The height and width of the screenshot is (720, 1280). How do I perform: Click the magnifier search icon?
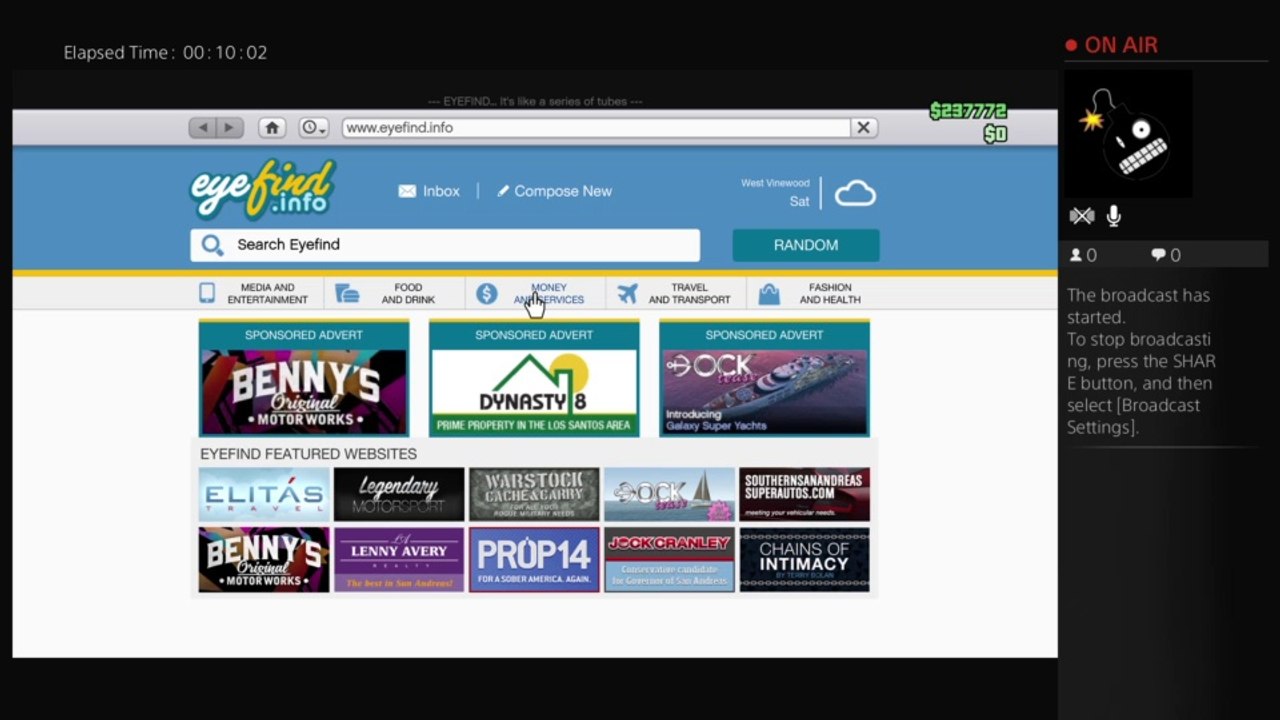(x=212, y=245)
